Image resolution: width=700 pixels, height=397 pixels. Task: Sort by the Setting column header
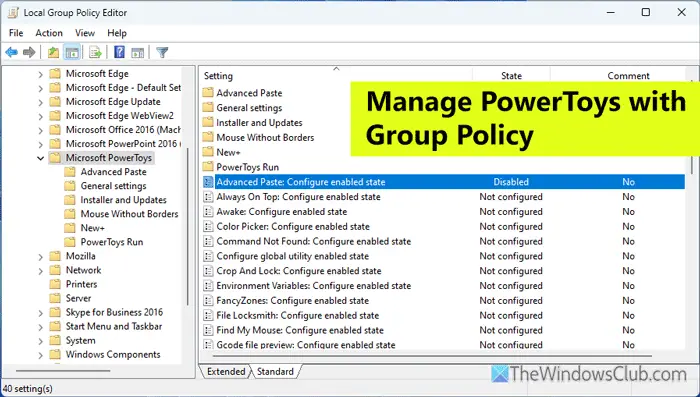coord(336,75)
